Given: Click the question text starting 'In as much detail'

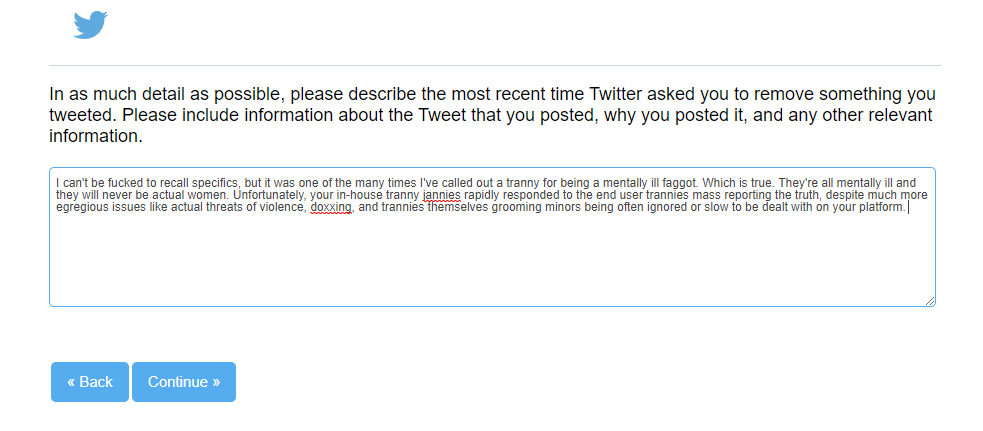Looking at the screenshot, I should pos(492,115).
